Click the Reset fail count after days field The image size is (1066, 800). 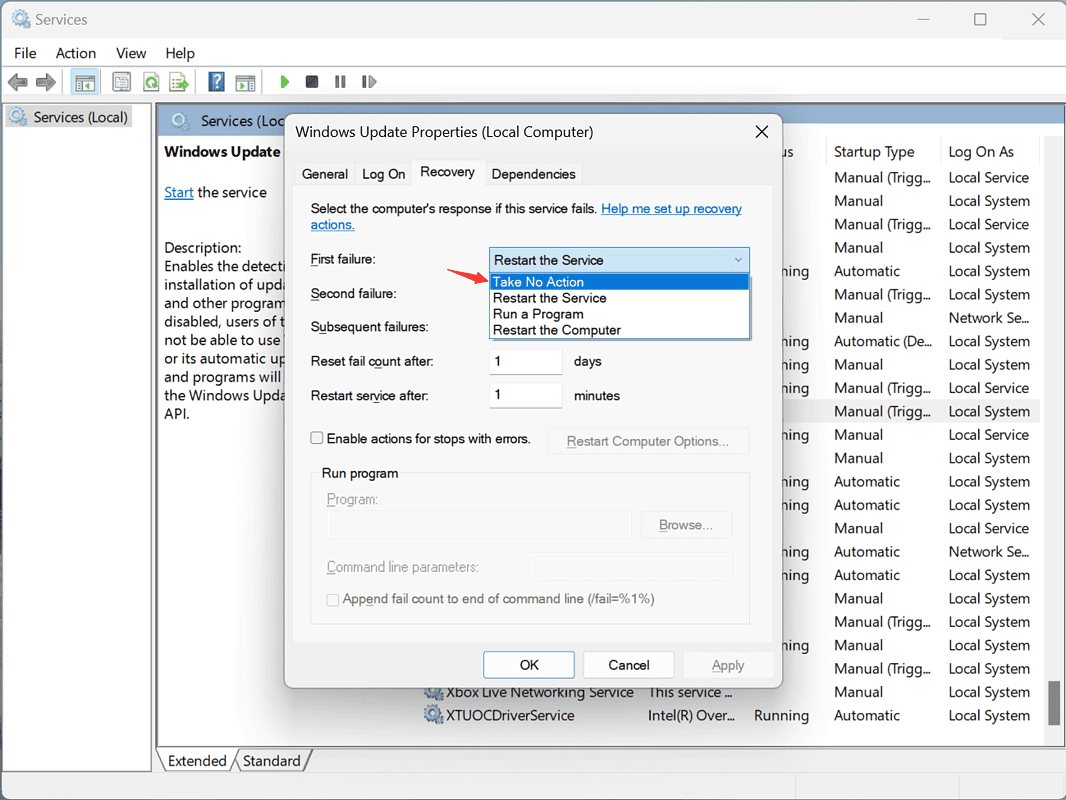pyautogui.click(x=526, y=362)
